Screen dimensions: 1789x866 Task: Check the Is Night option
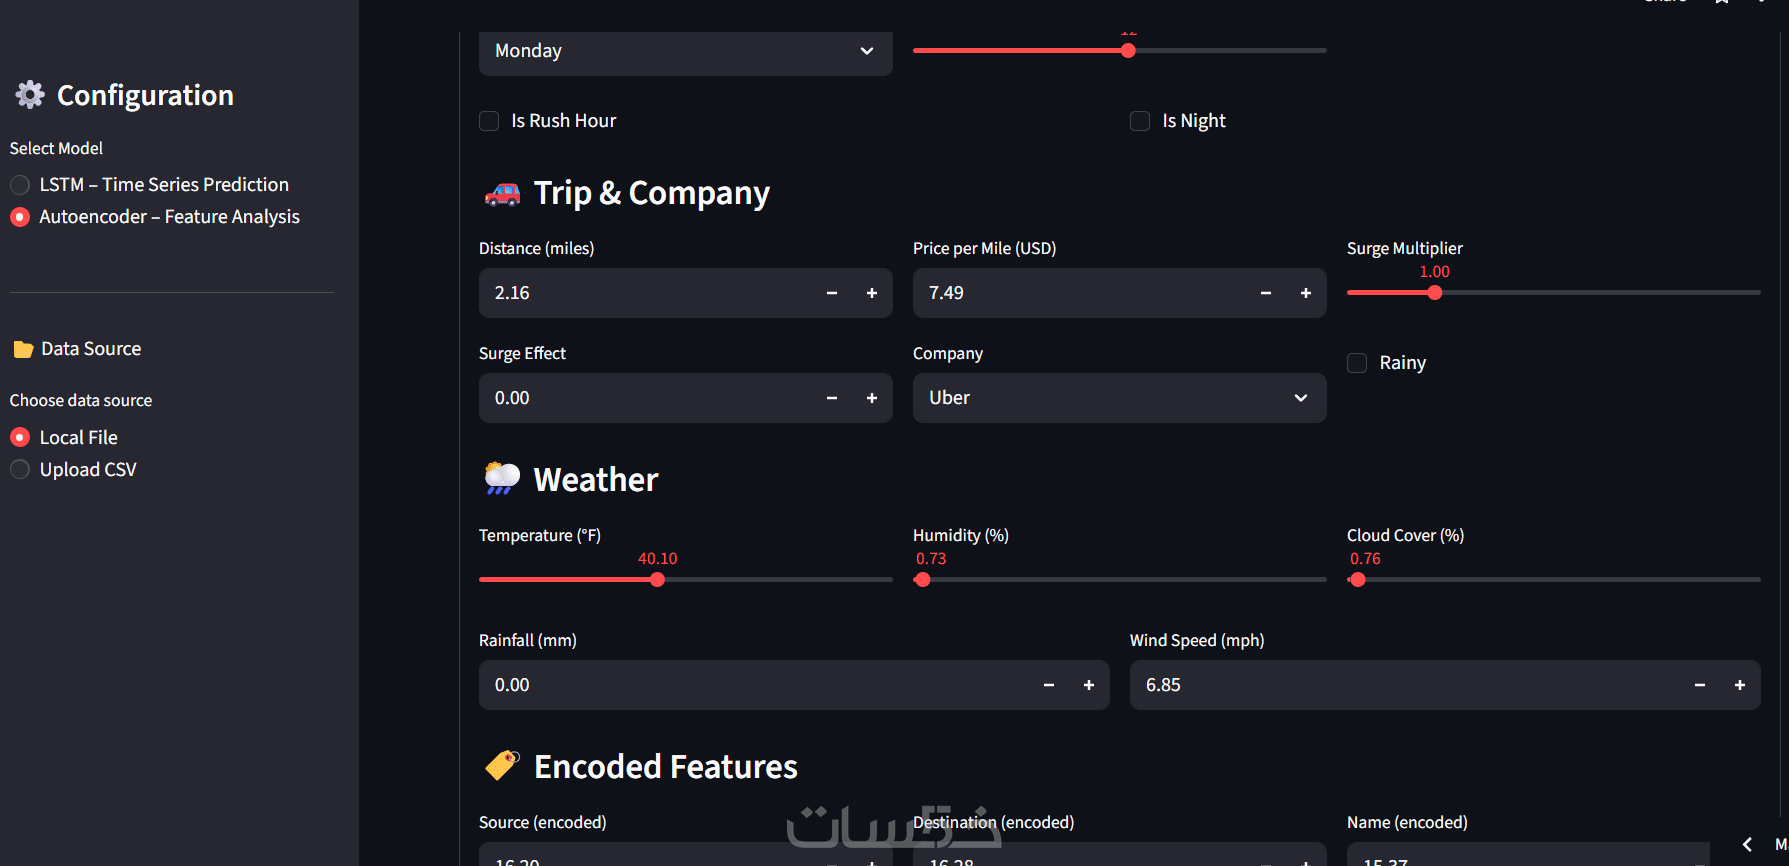[x=1140, y=121]
